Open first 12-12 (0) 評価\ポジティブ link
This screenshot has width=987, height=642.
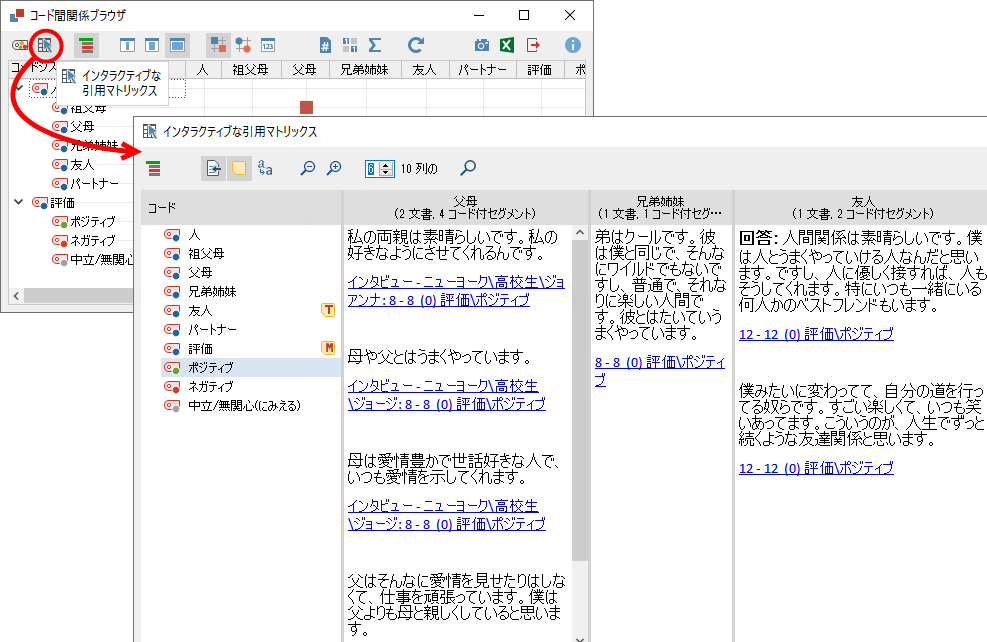coord(816,334)
